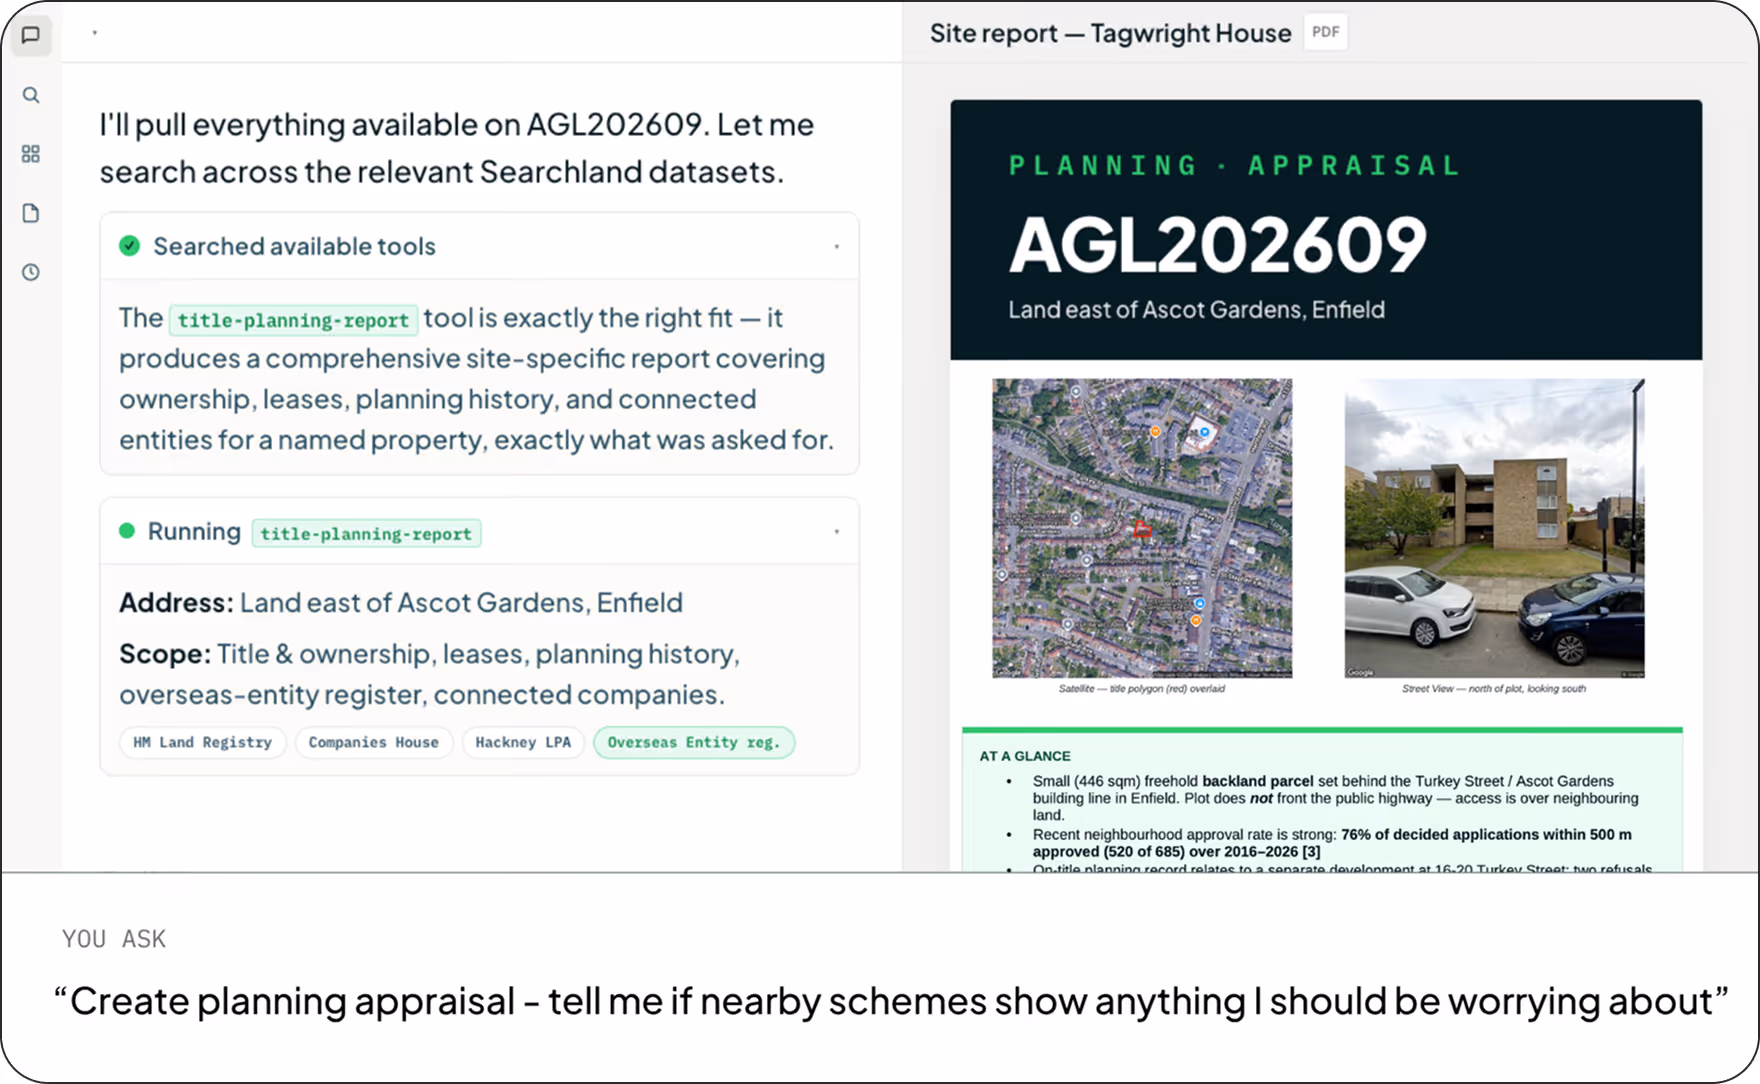The height and width of the screenshot is (1084, 1760).
Task: Click green status dot beside Running
Action: [127, 531]
